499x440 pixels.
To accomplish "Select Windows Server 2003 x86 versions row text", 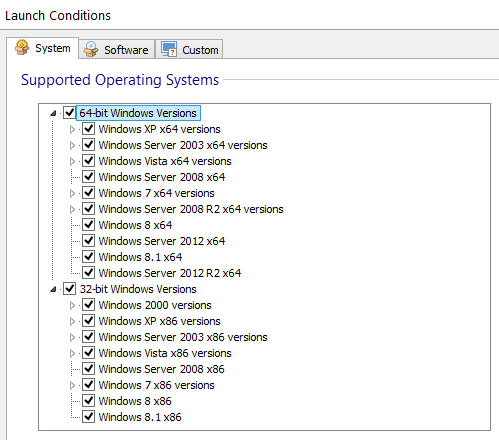I will coord(183,337).
